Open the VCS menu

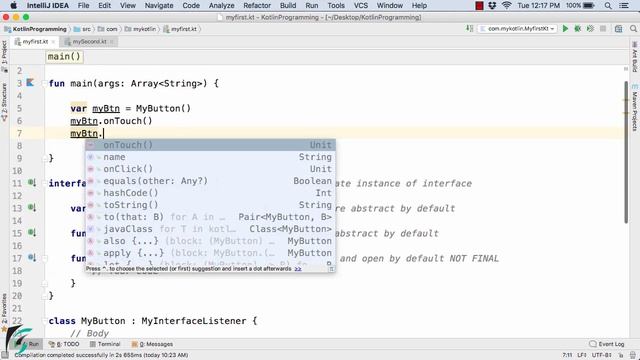(x=360, y=5)
